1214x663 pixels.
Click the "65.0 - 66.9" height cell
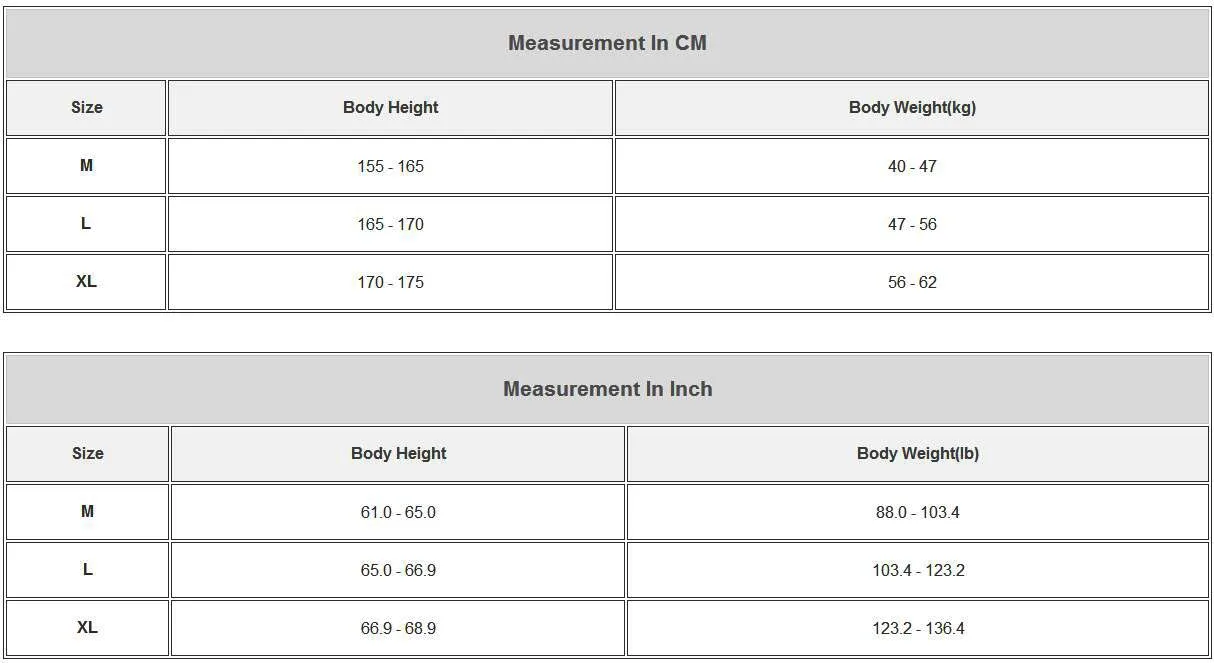click(x=398, y=570)
